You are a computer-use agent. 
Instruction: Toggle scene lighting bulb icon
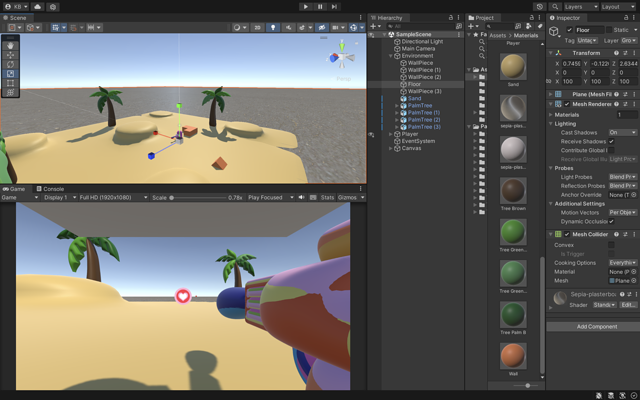pos(273,27)
